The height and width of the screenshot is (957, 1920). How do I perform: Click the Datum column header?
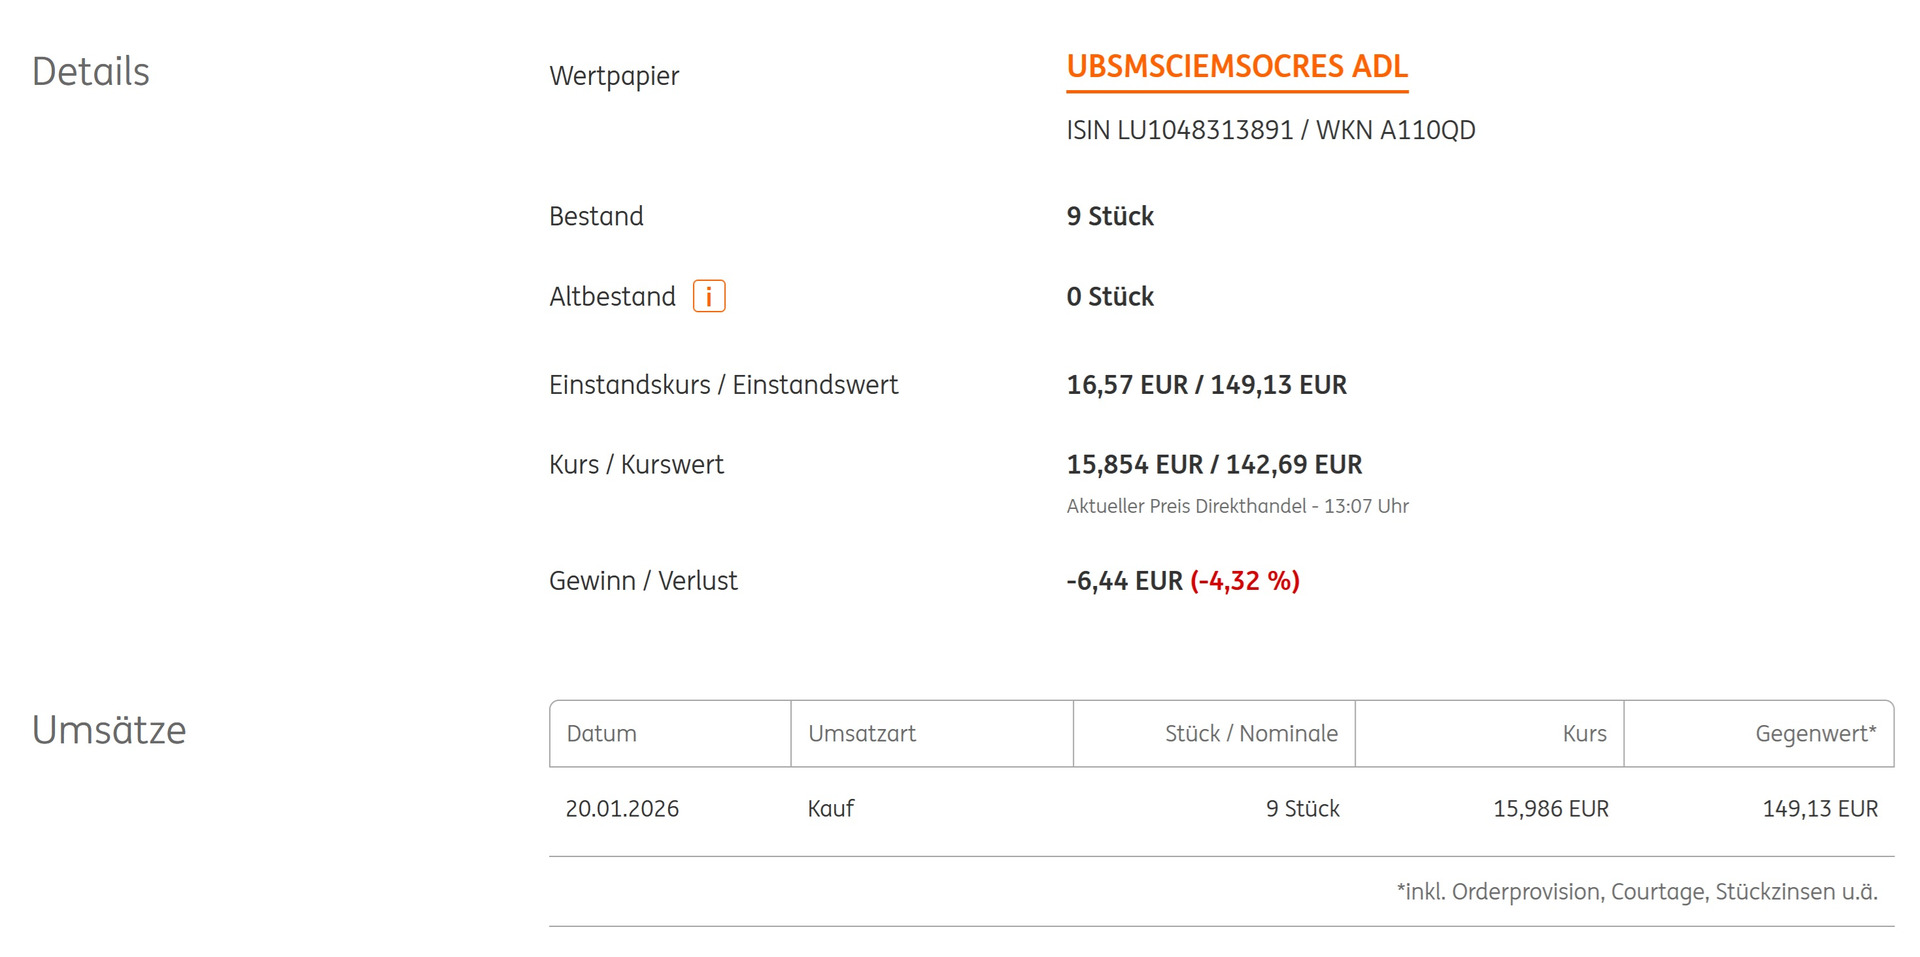click(x=601, y=734)
